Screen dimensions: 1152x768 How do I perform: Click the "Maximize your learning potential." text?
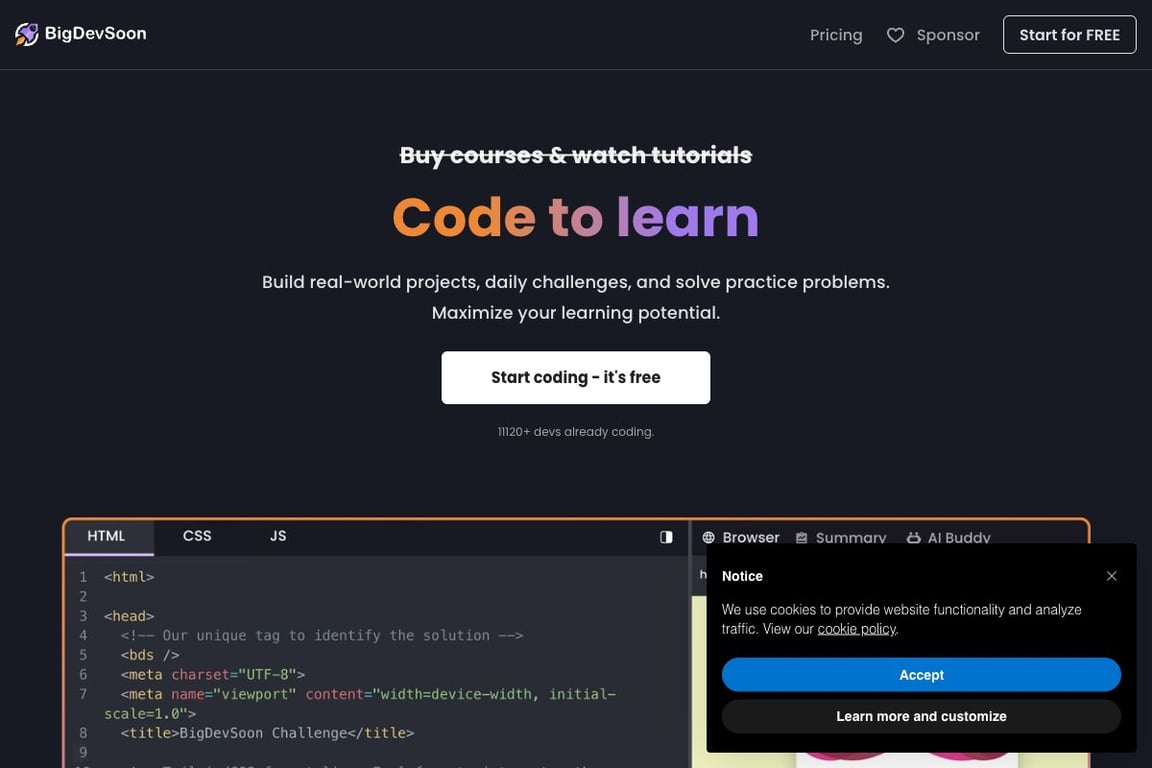pyautogui.click(x=575, y=313)
